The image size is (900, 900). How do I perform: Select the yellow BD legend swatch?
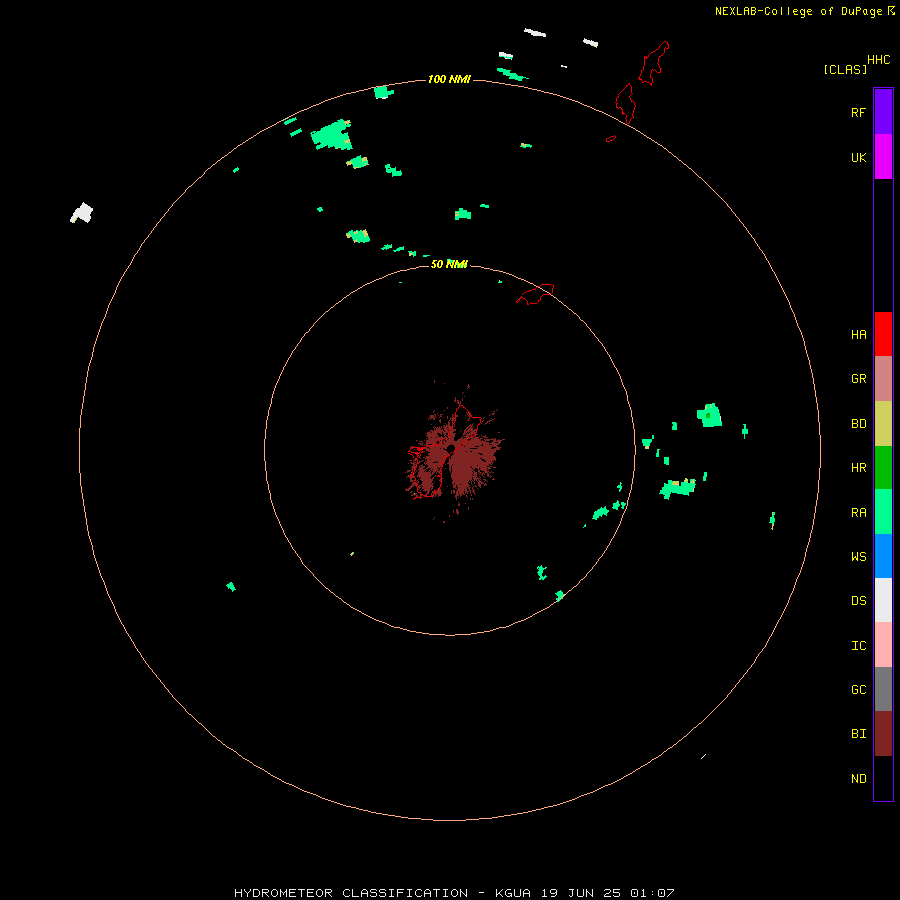pyautogui.click(x=883, y=424)
